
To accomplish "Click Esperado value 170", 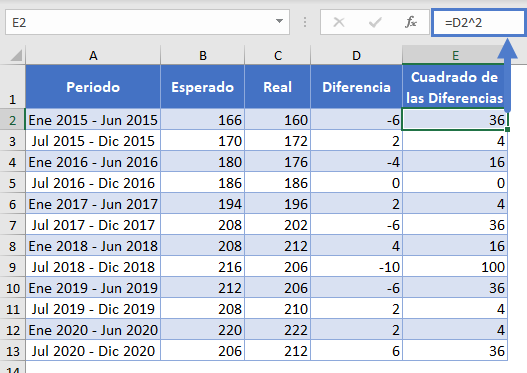I will pos(203,140).
